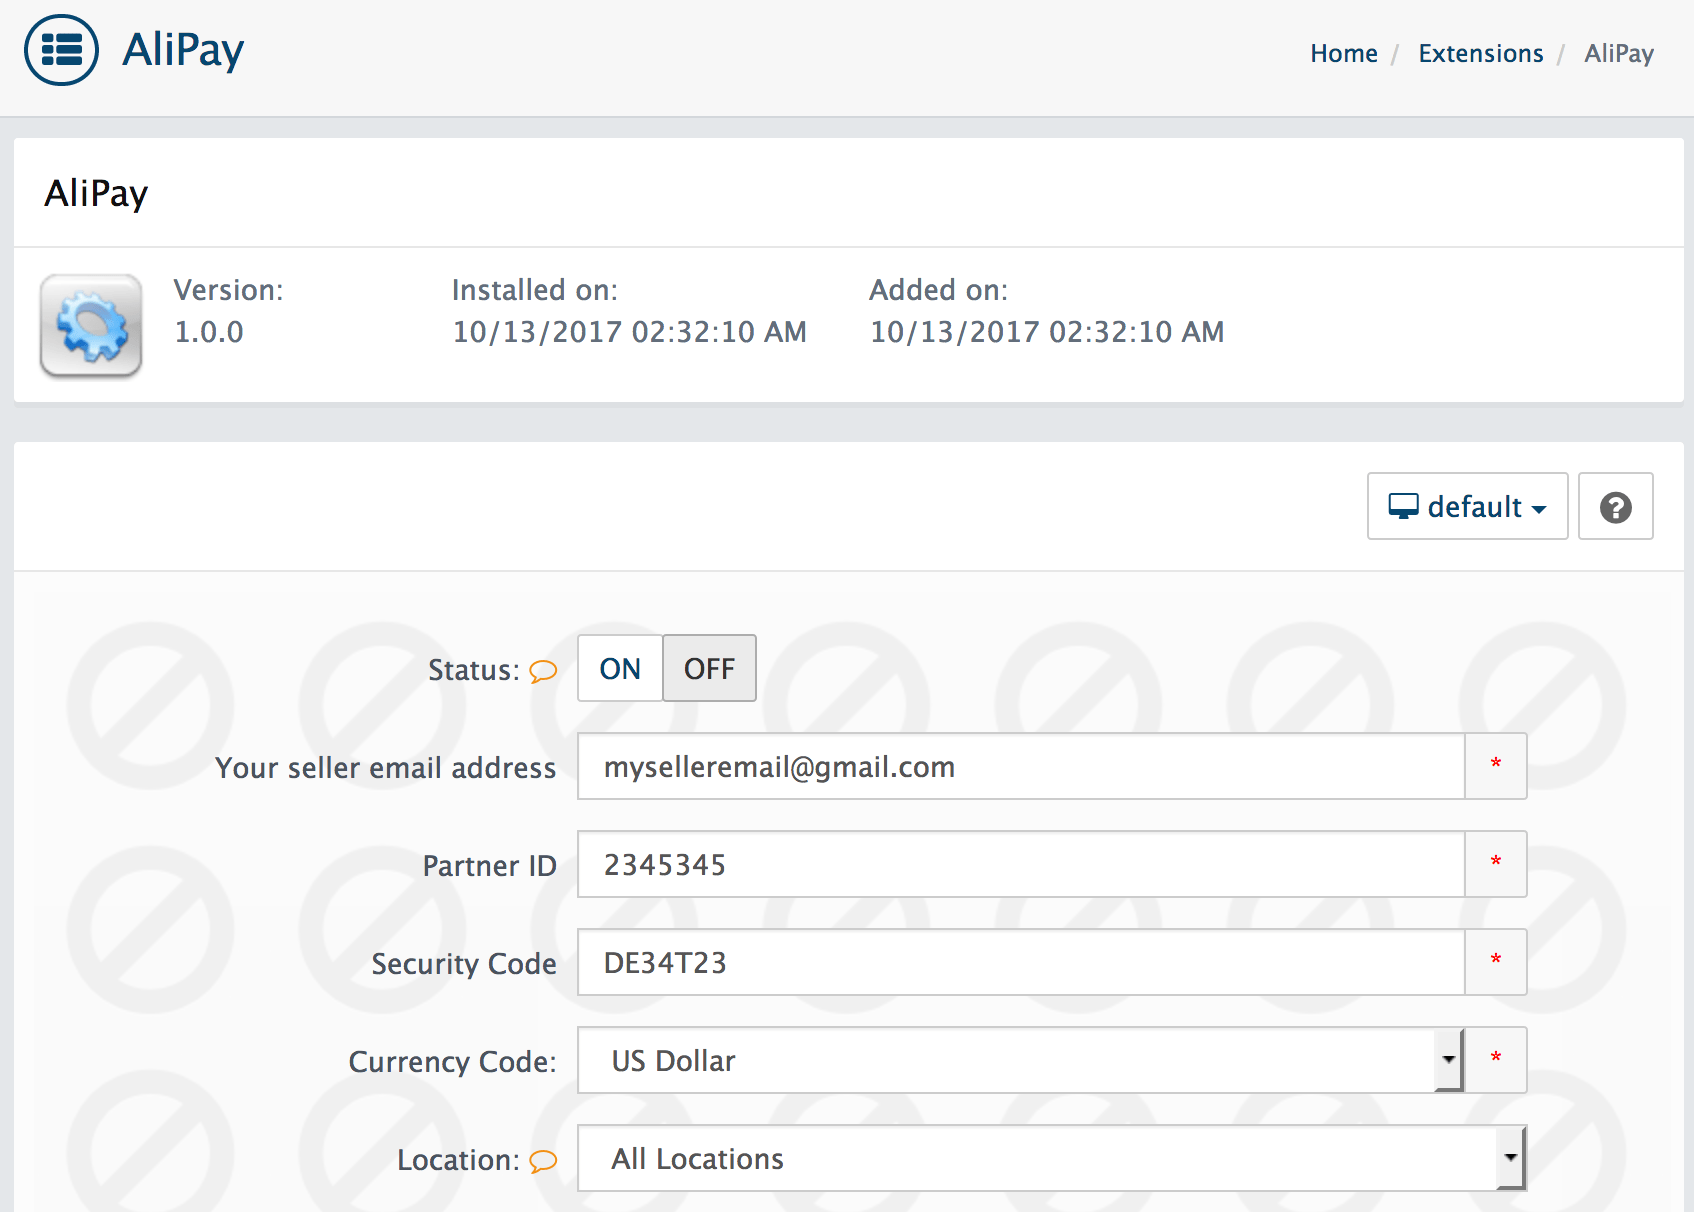Select the version number 1.0.0
Viewport: 1694px width, 1212px height.
[x=209, y=332]
